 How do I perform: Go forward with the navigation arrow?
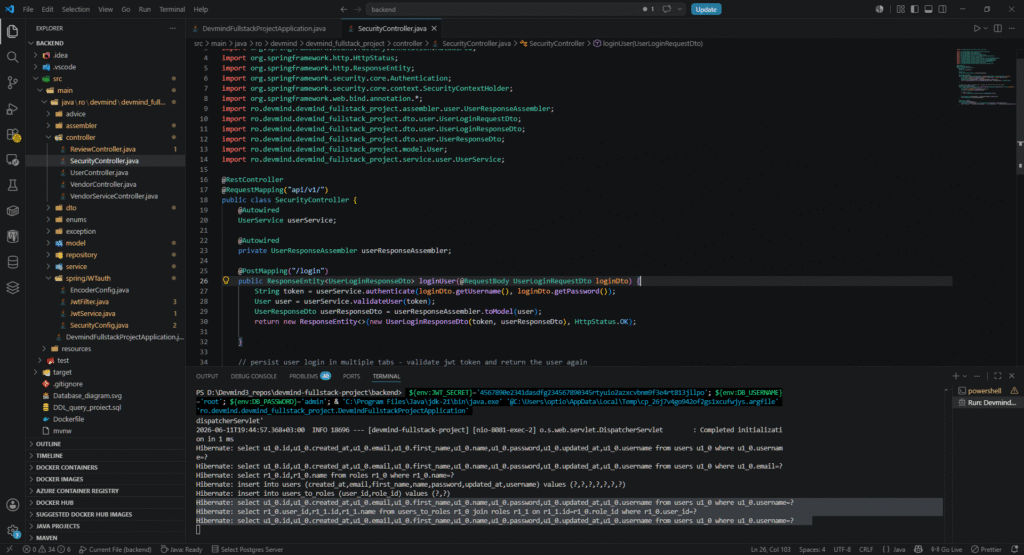(x=358, y=9)
